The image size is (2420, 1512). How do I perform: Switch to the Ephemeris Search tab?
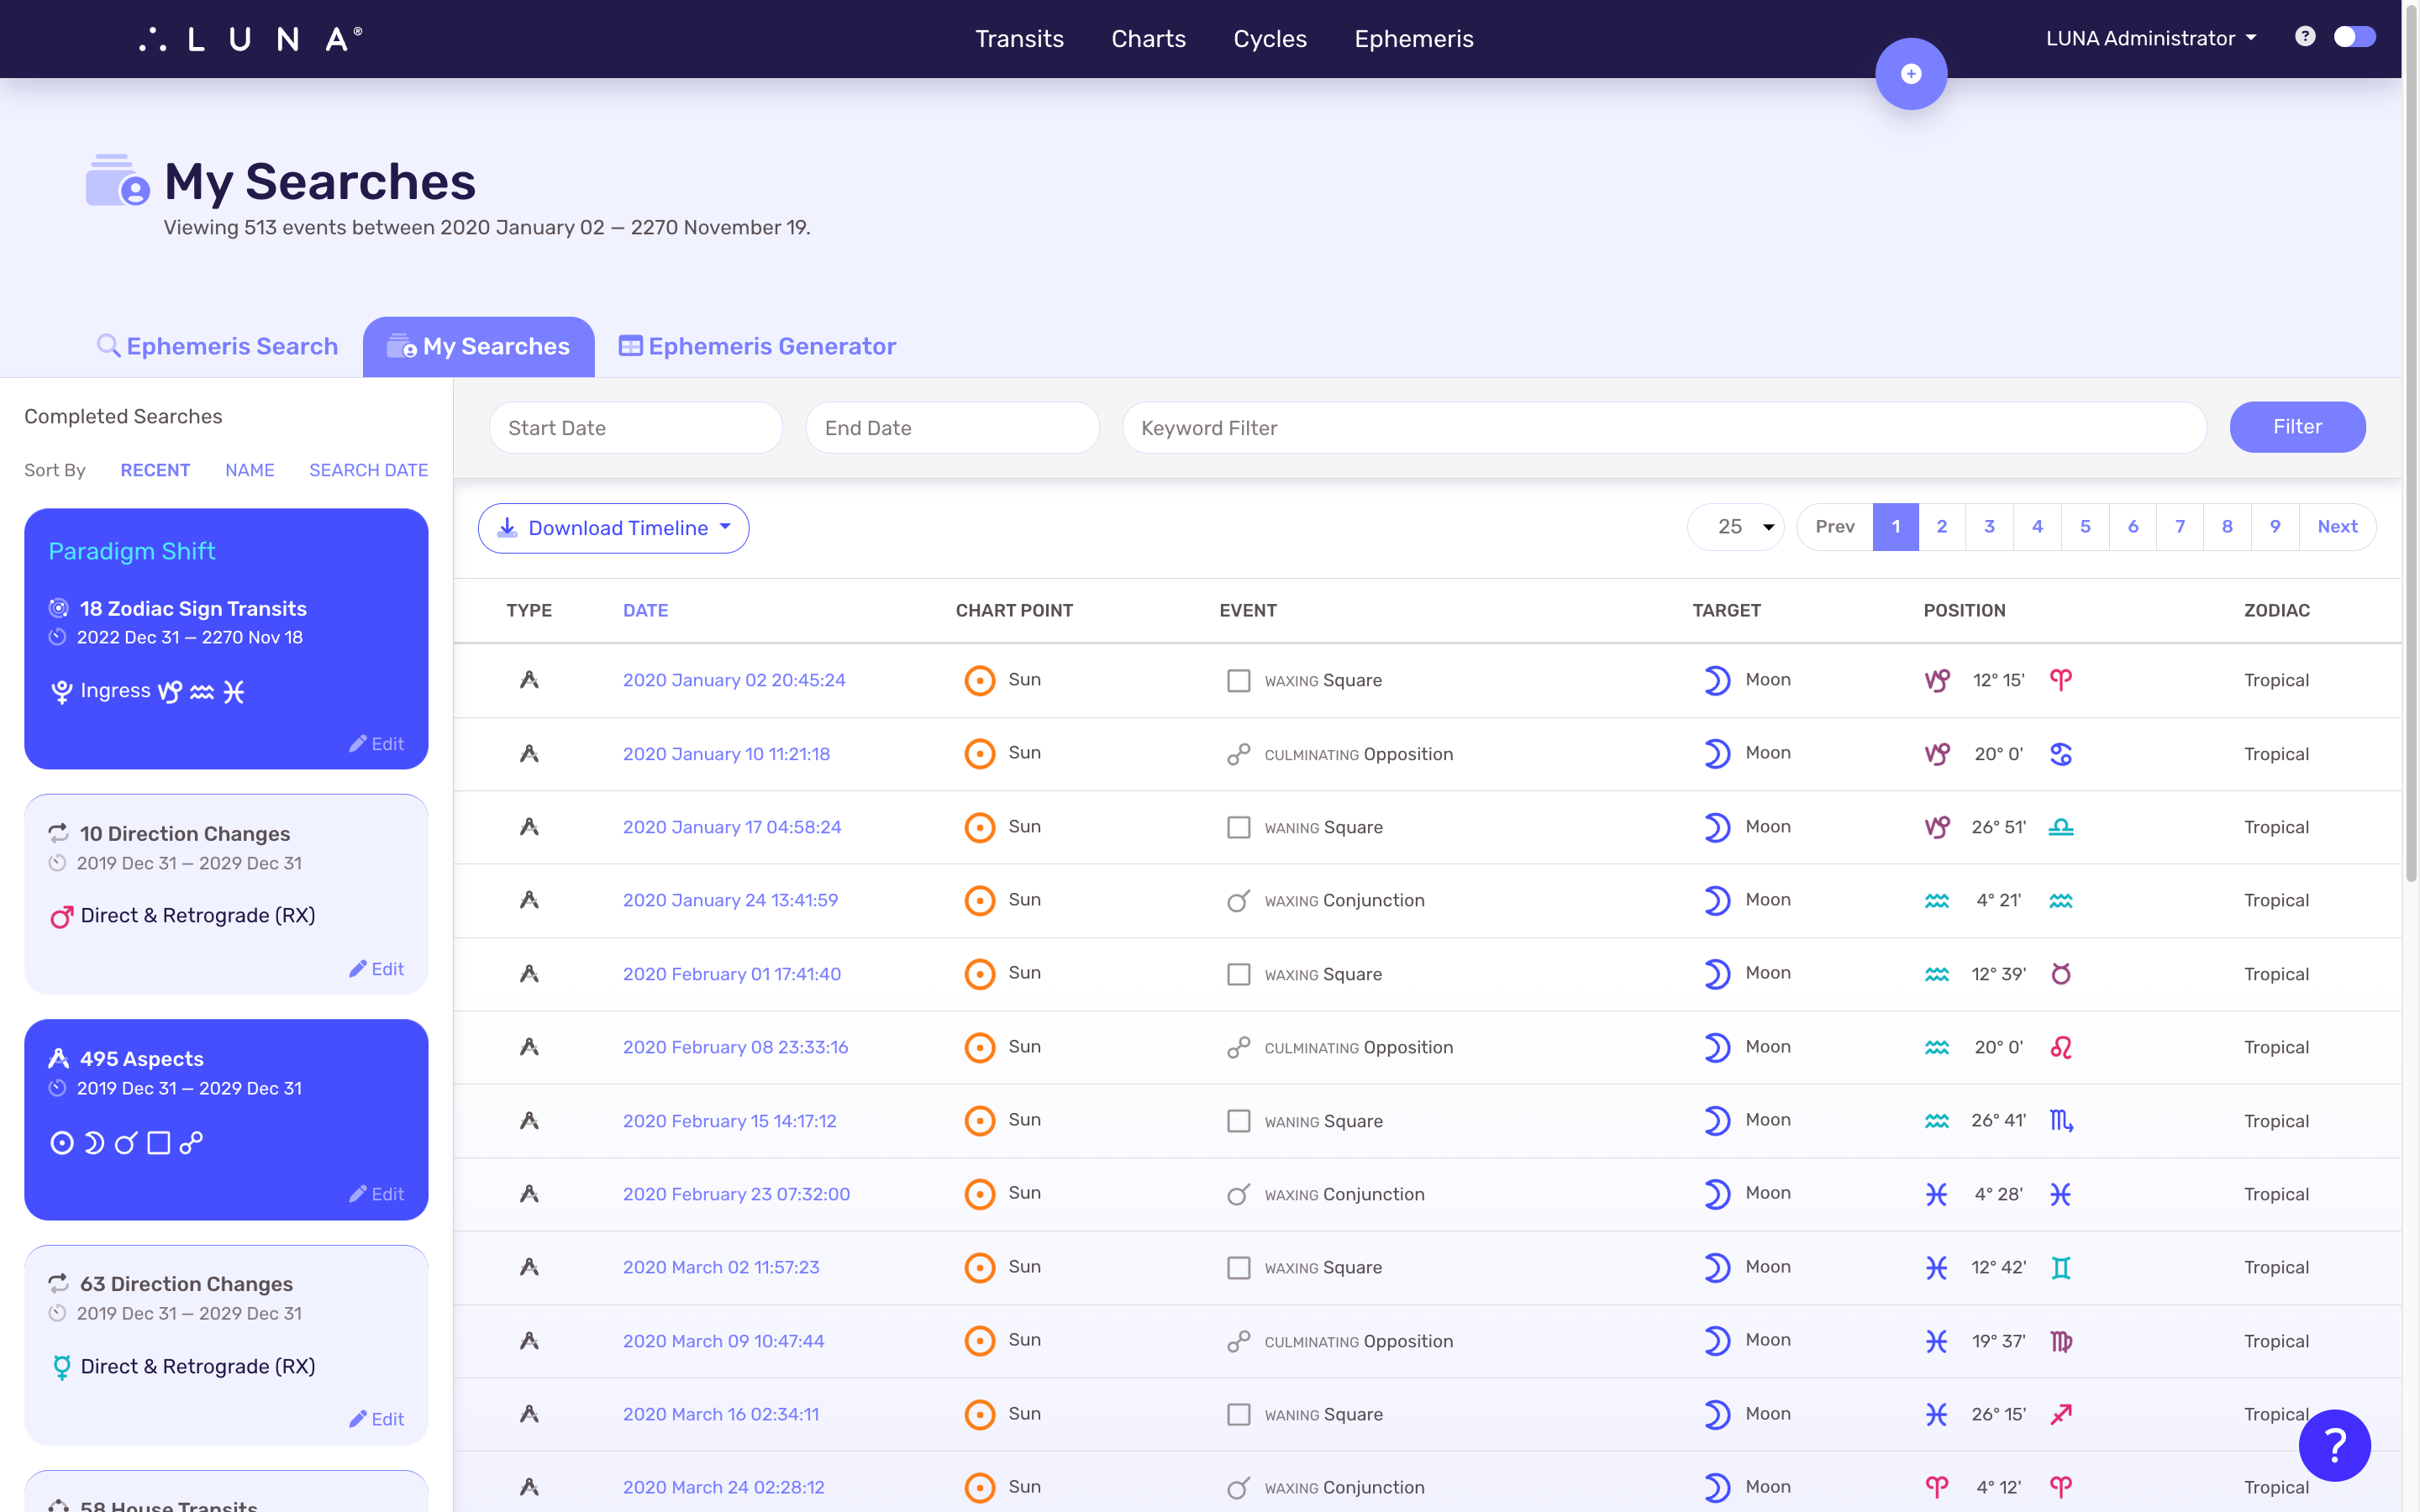(x=216, y=345)
